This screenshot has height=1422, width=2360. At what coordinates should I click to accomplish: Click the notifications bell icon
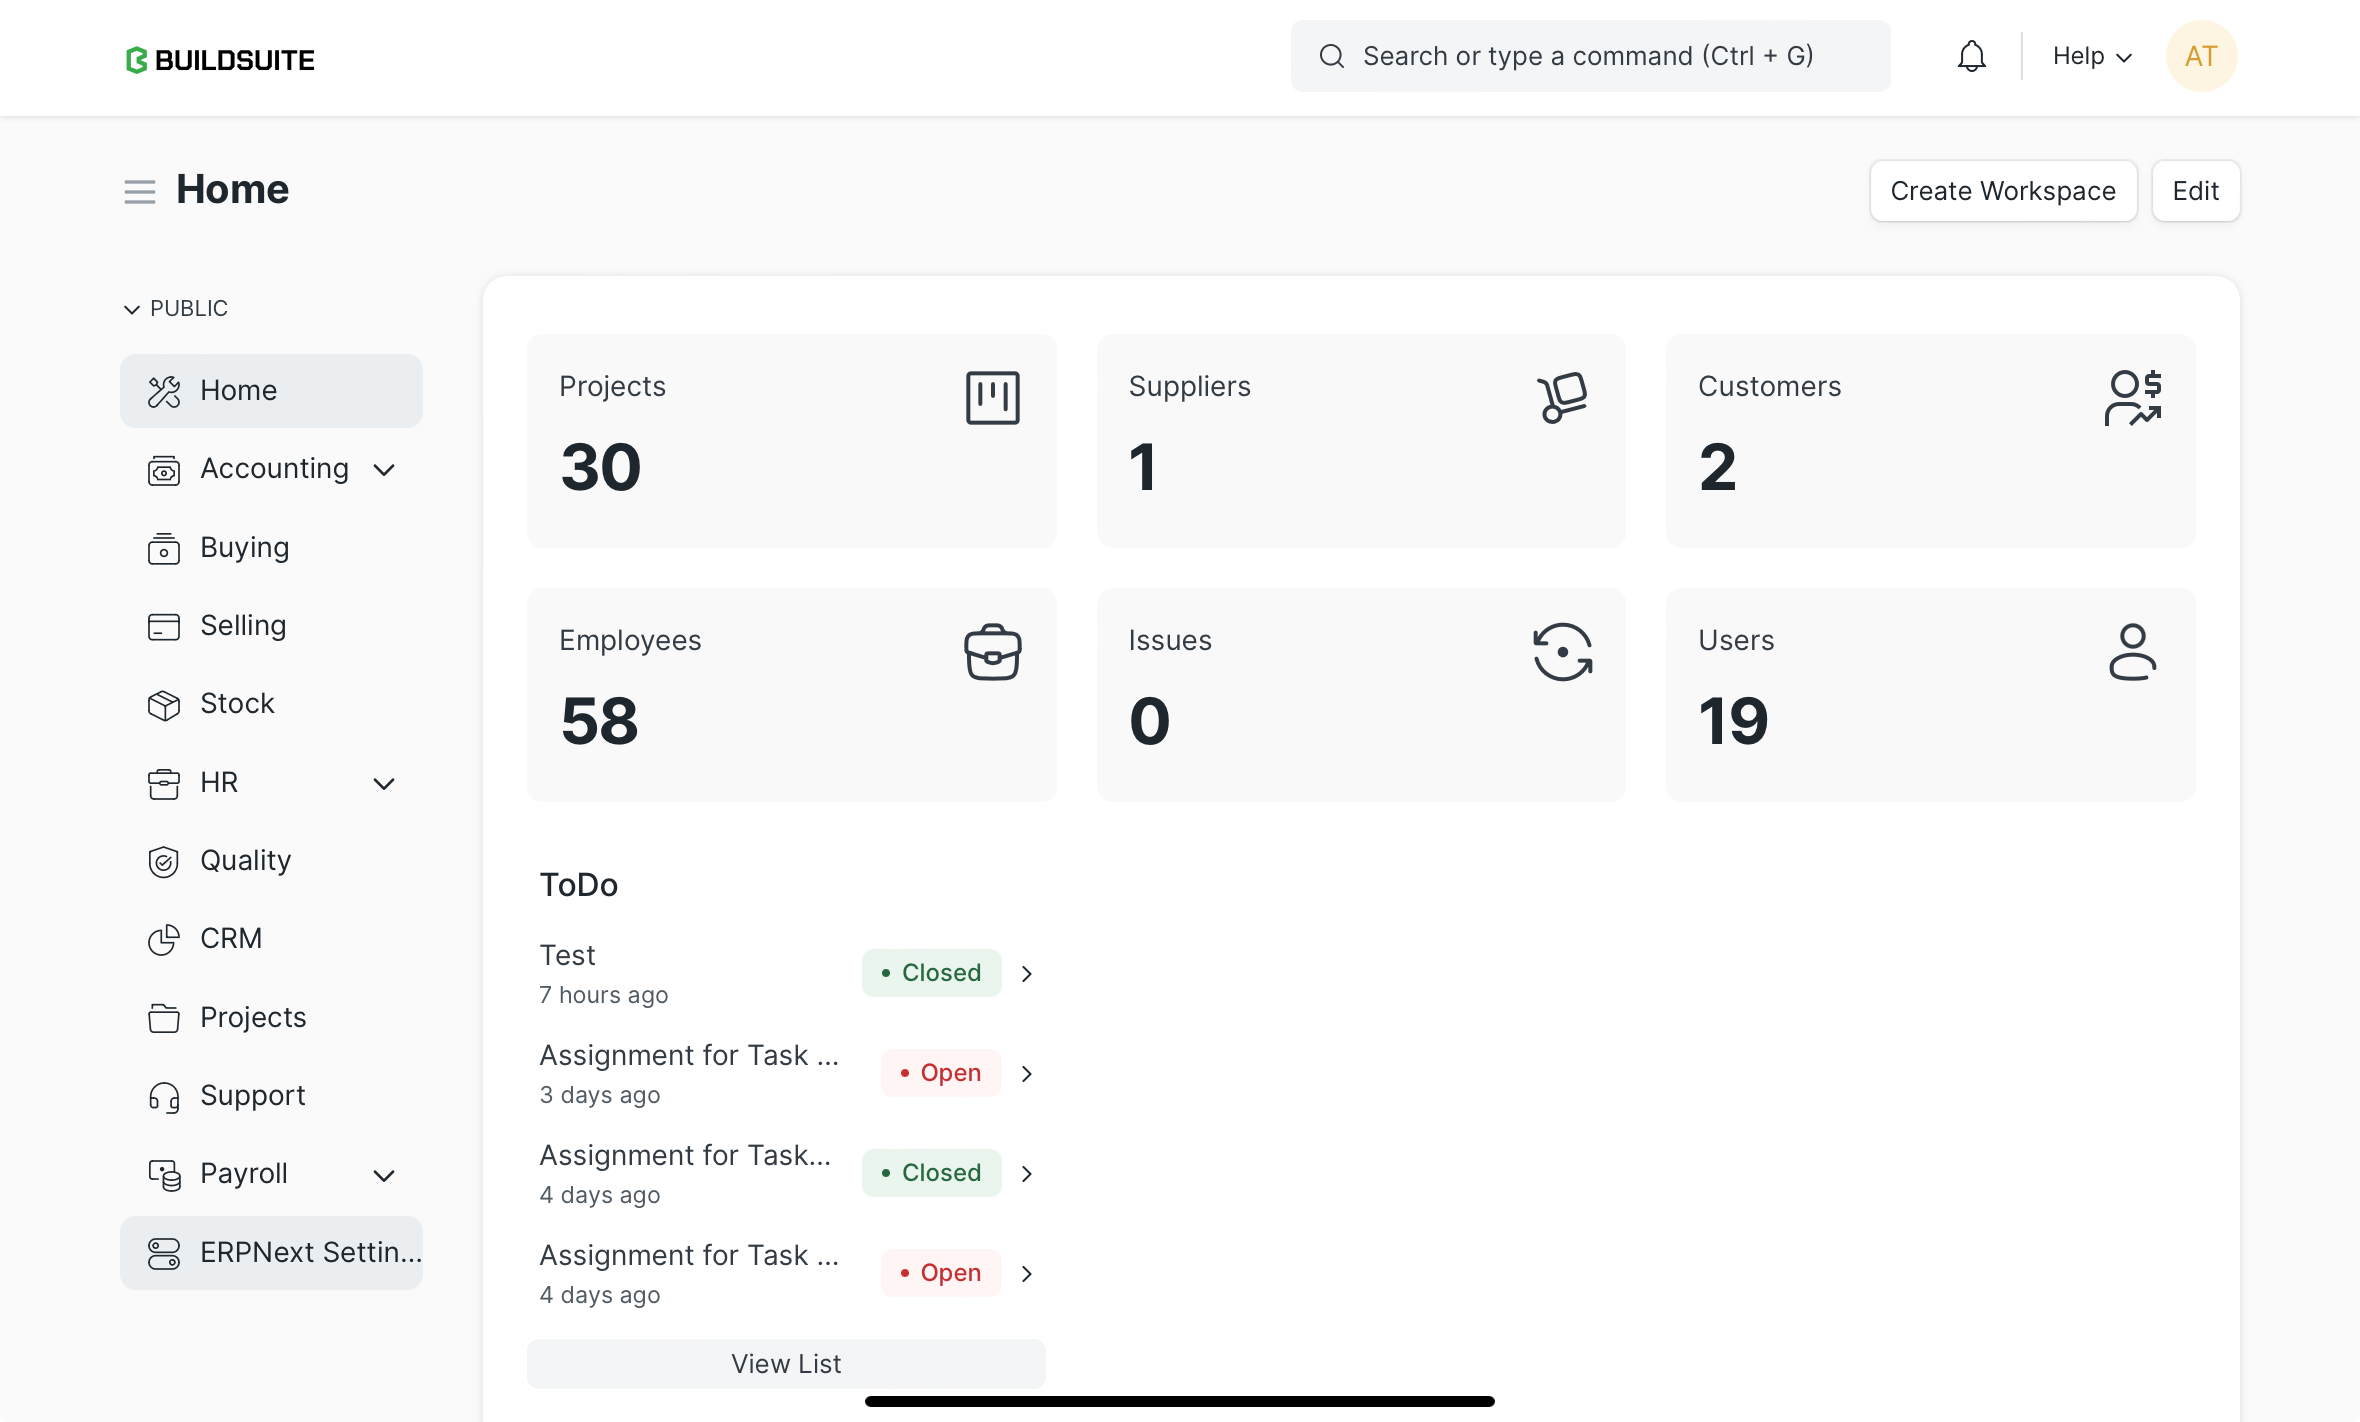pos(1971,56)
